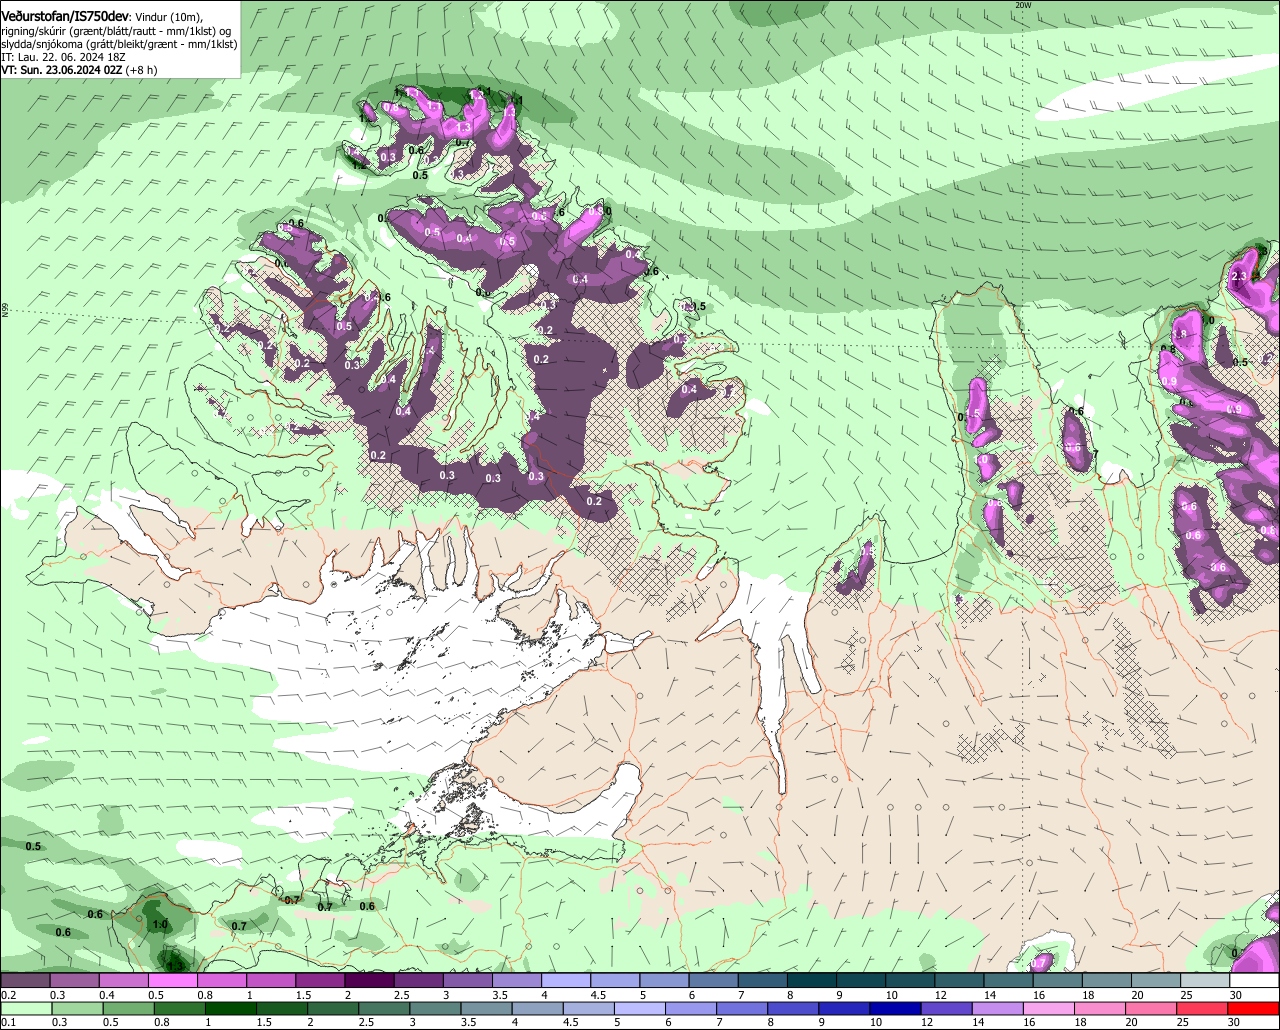Click the upper legend row's 4 light lavender swatch

(566, 980)
